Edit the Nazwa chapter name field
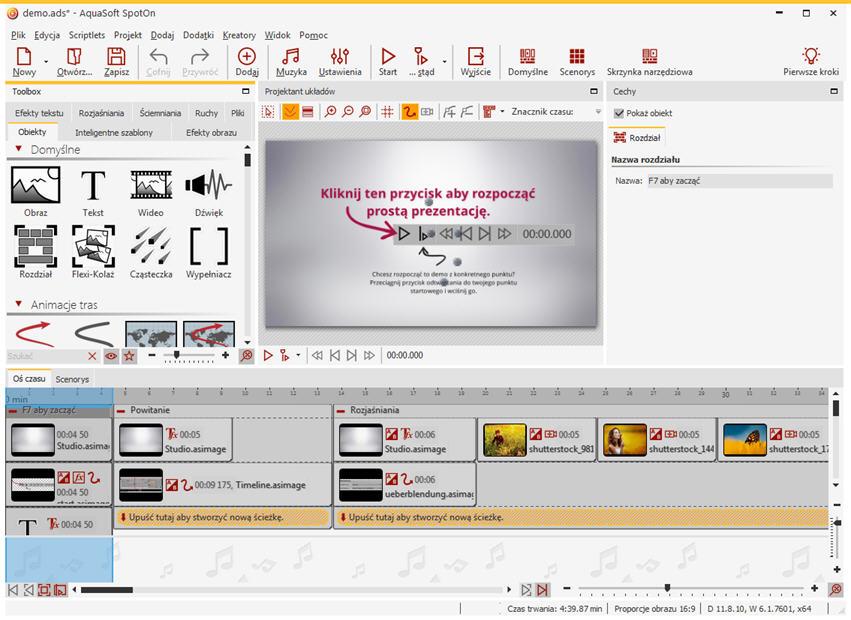Image resolution: width=851 pixels, height=620 pixels. point(739,181)
